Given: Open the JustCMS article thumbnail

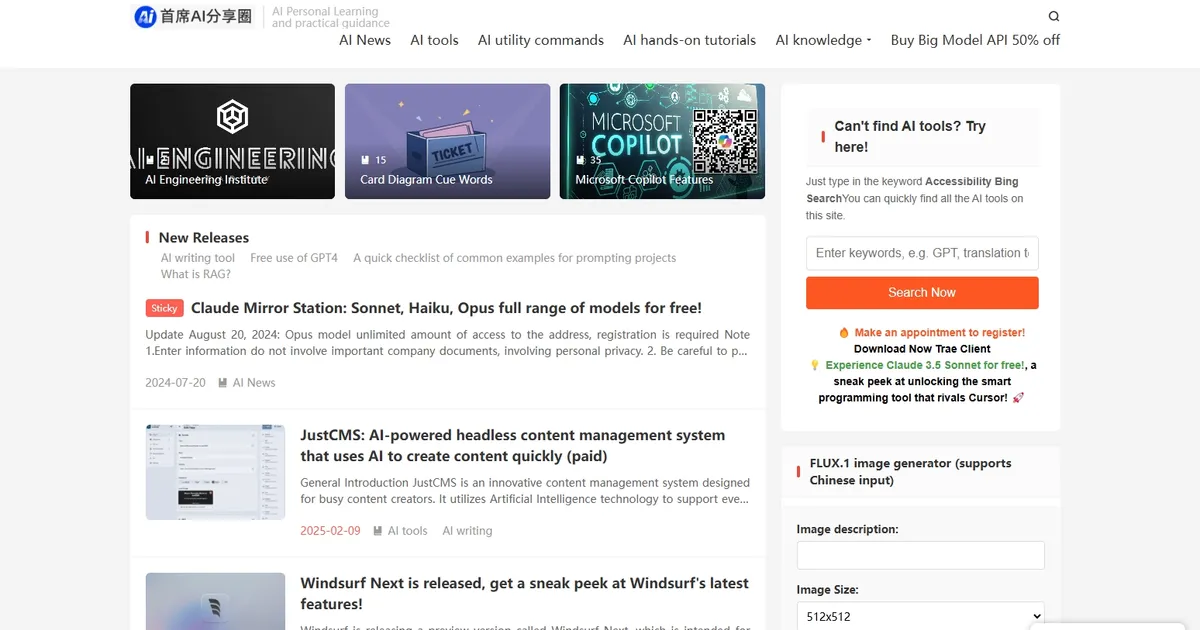Looking at the screenshot, I should point(215,472).
